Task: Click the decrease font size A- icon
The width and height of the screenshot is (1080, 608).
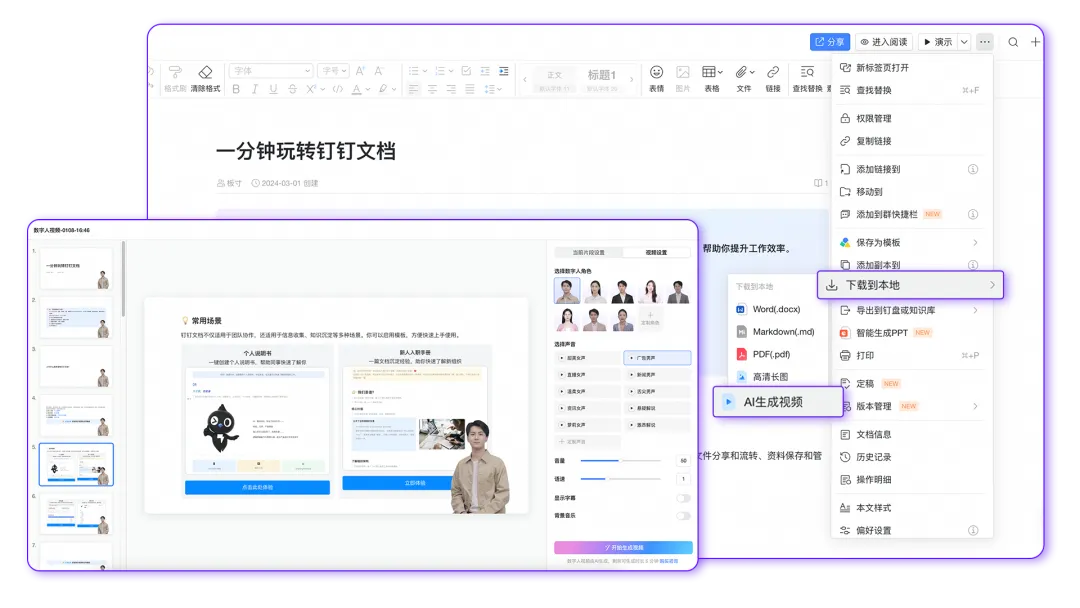Action: [379, 71]
